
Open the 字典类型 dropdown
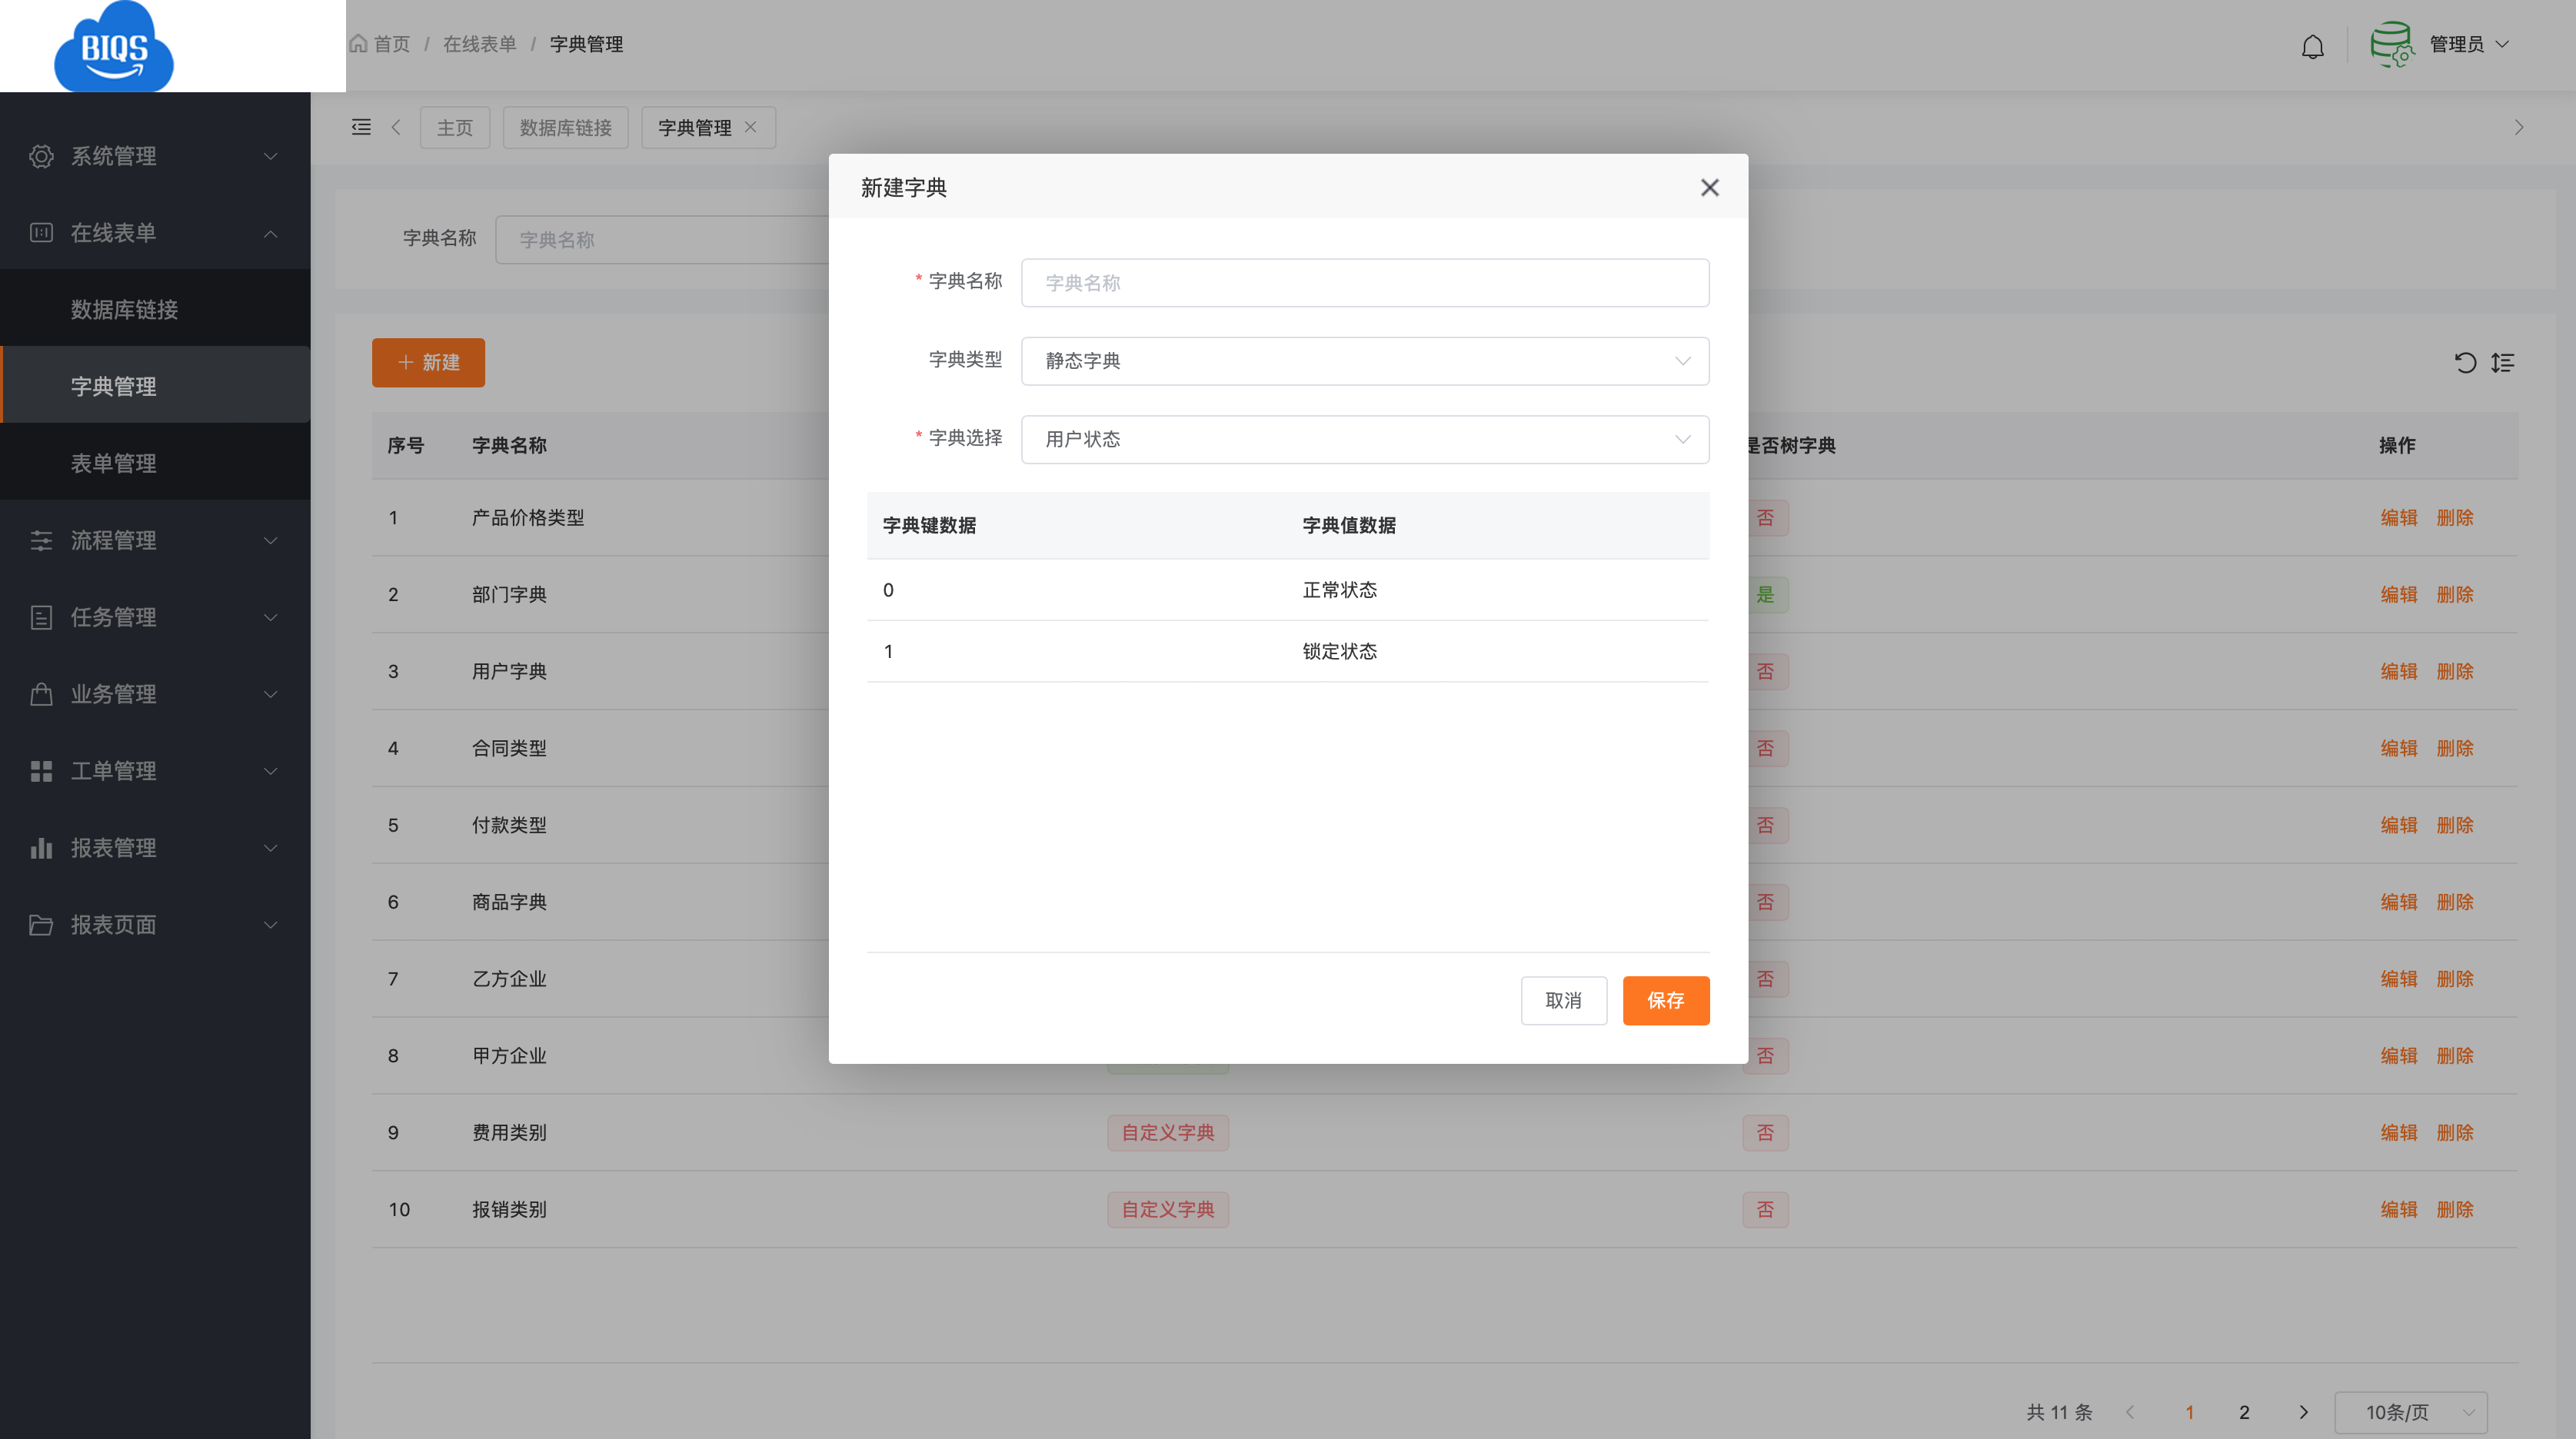click(x=1364, y=361)
